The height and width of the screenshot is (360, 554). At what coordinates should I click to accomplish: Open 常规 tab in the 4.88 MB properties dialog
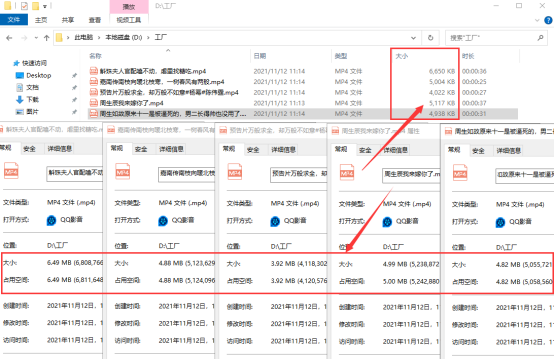pos(117,148)
